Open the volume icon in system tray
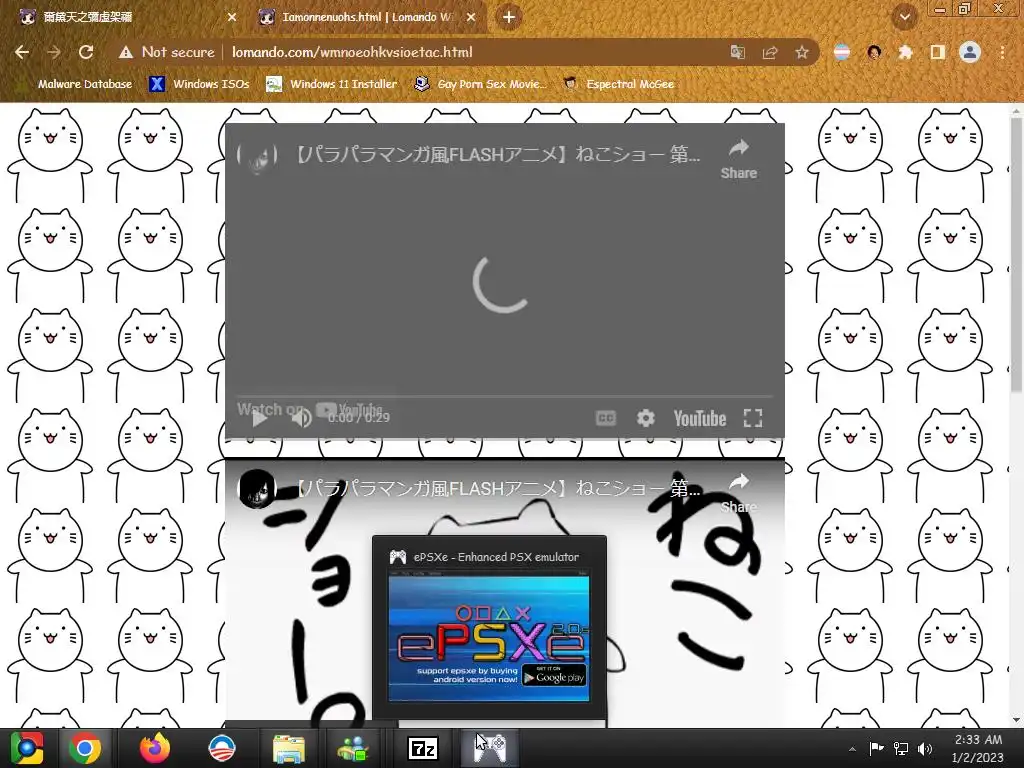The height and width of the screenshot is (768, 1024). pyautogui.click(x=925, y=749)
